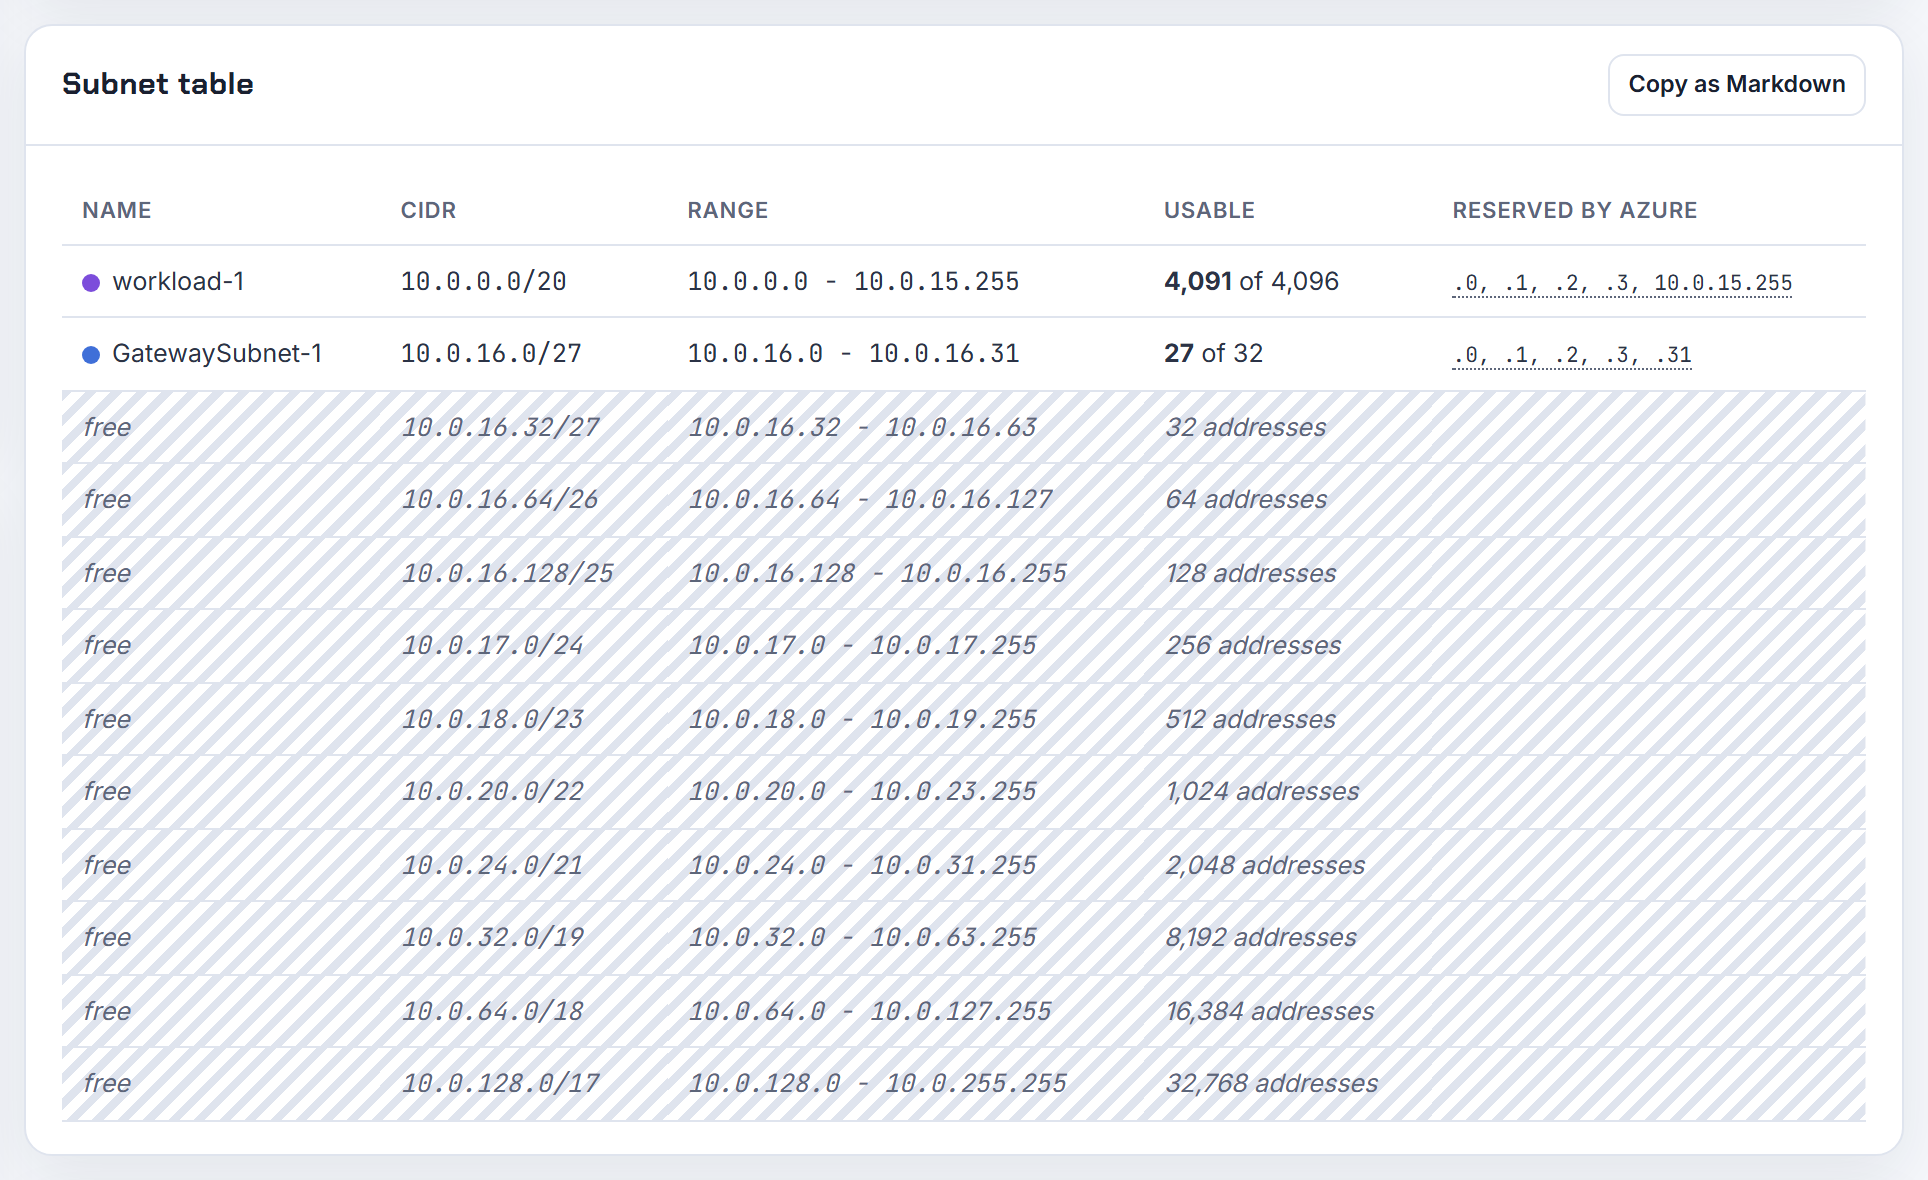
Task: Select the free block 10.0.16.128/25
Action: 507,574
